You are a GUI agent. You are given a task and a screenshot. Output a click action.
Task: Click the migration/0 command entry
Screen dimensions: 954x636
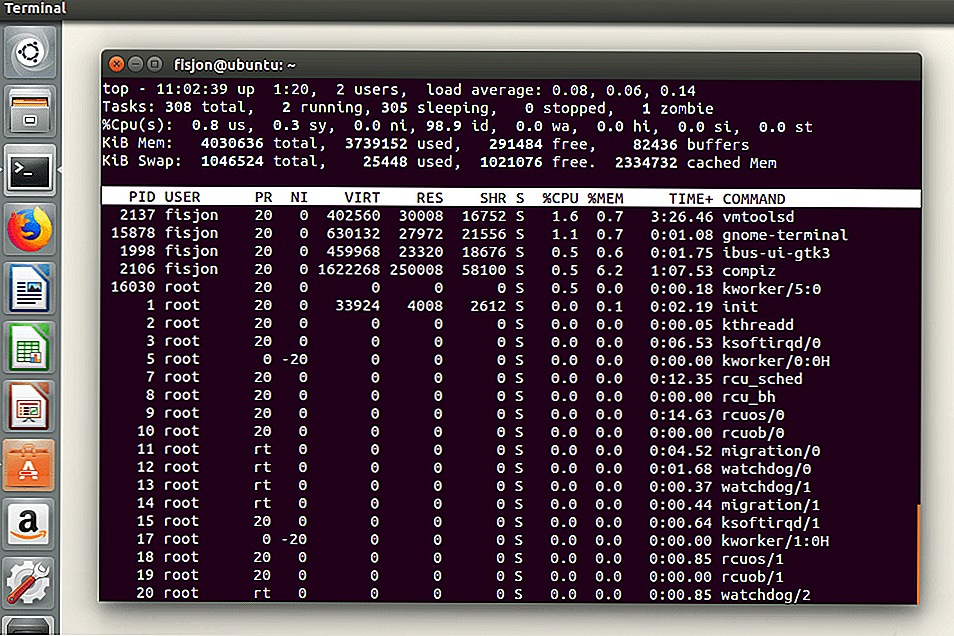click(x=771, y=451)
